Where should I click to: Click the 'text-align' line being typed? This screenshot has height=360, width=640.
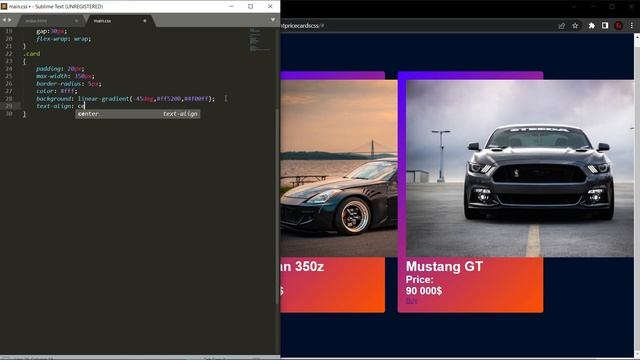[60, 106]
